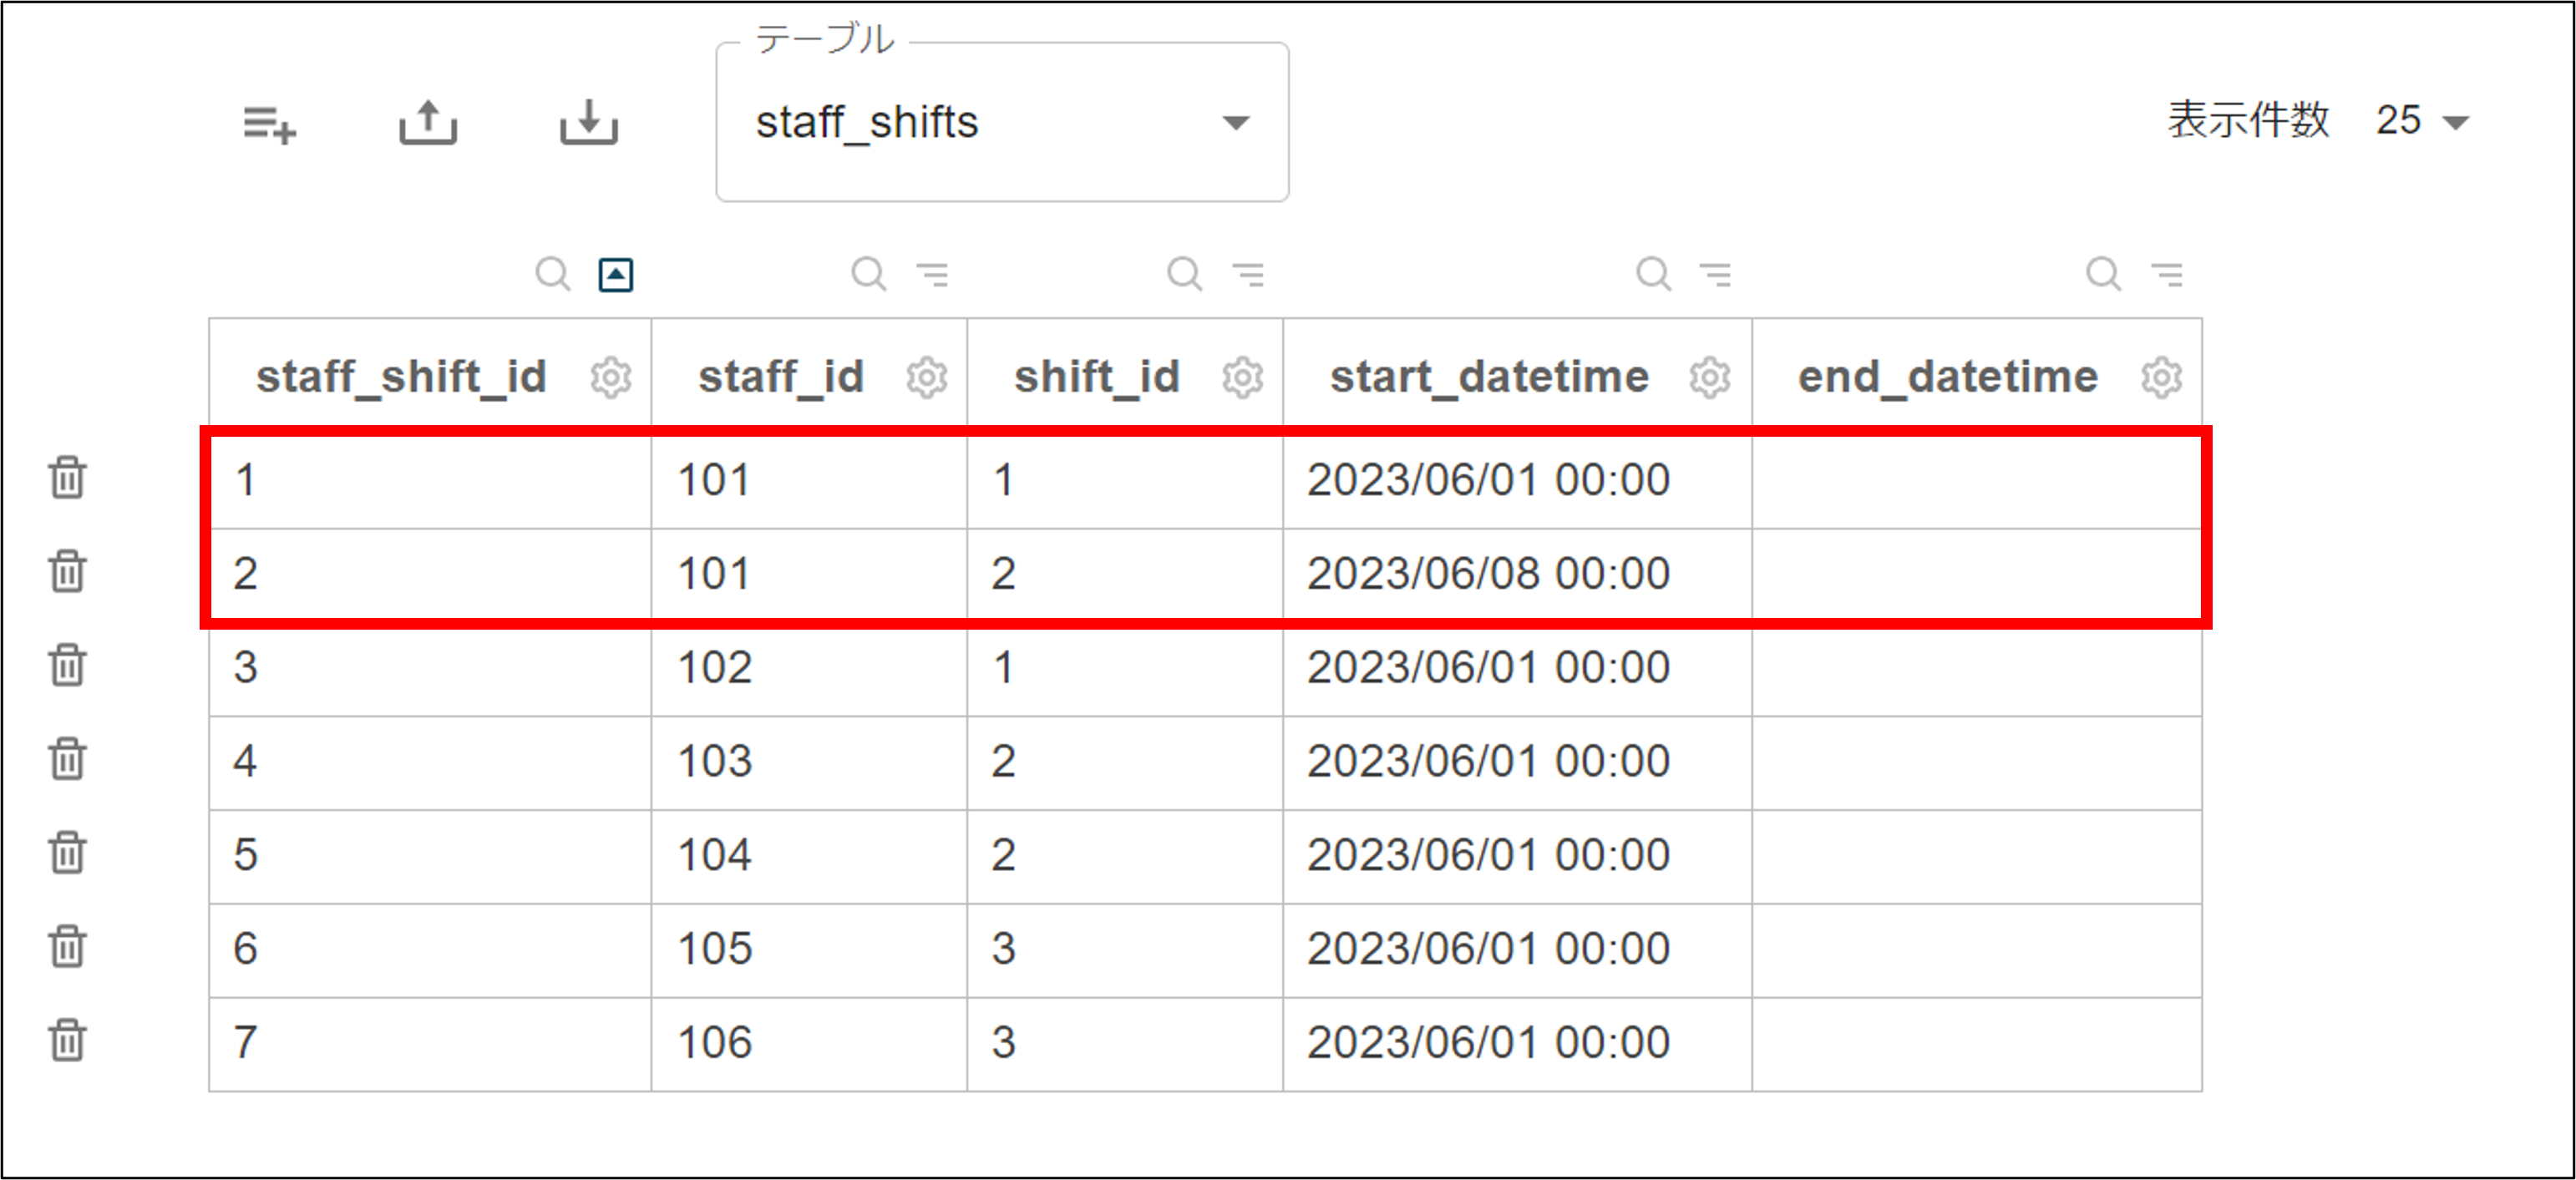The width and height of the screenshot is (2576, 1180).
Task: Click start_datetime cell 2023/06/08 00:00
Action: [x=1517, y=575]
